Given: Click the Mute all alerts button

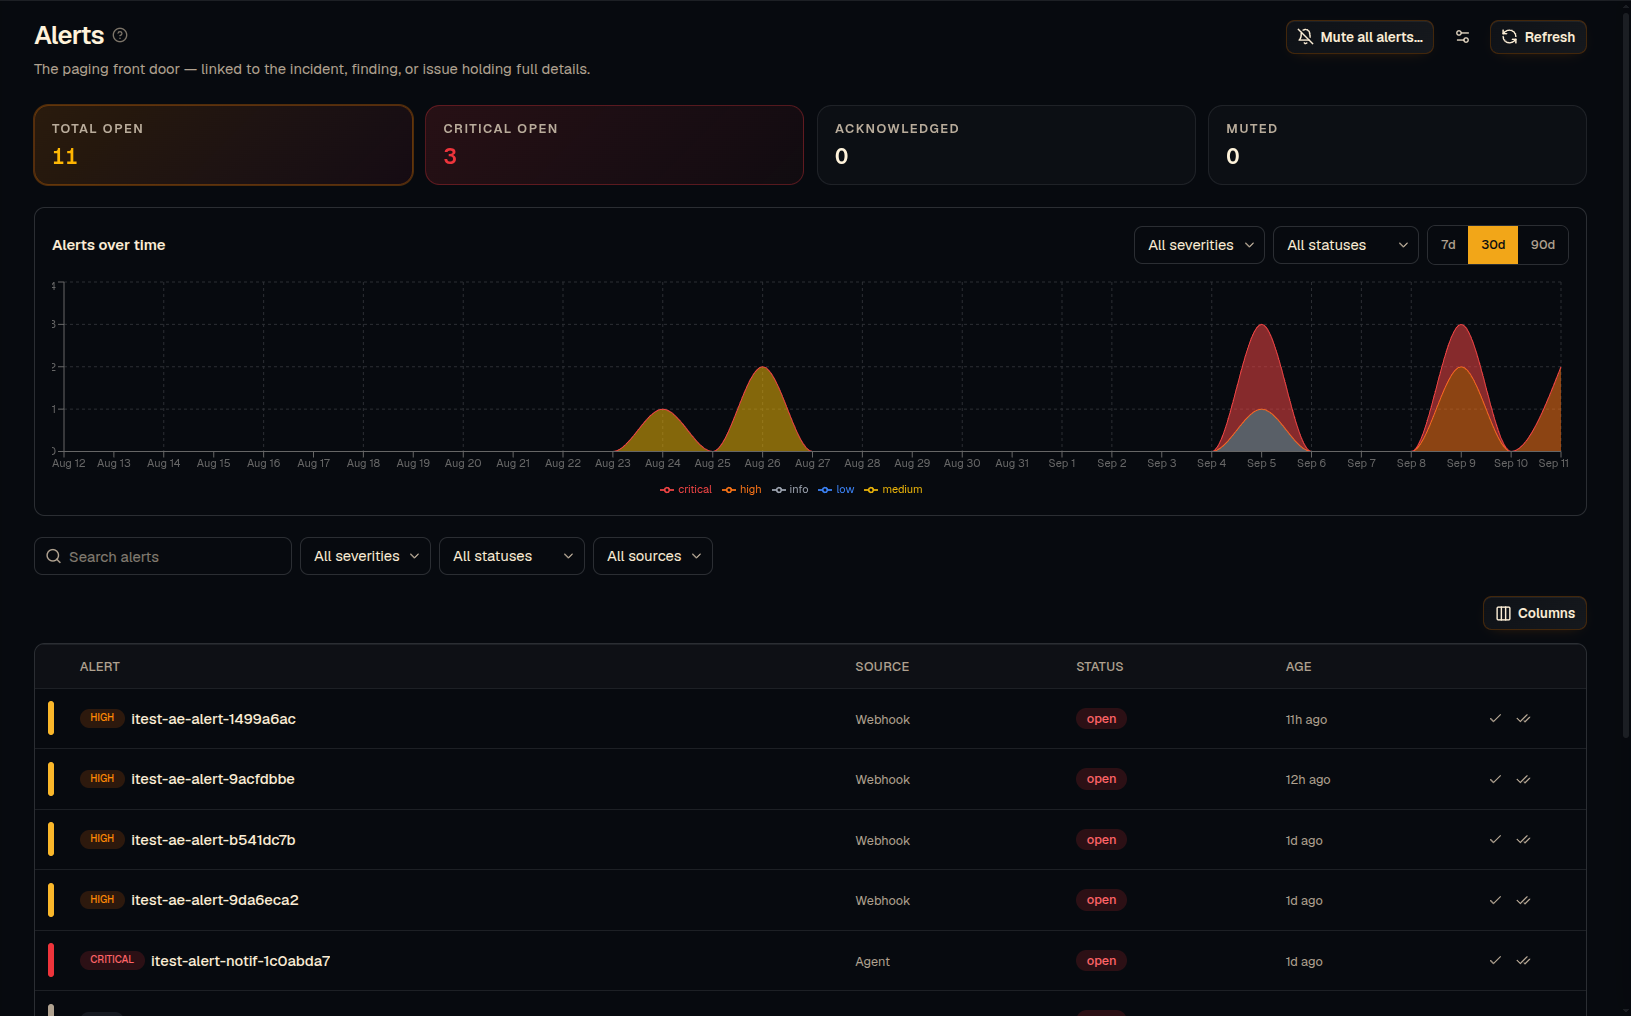Looking at the screenshot, I should [x=1359, y=37].
